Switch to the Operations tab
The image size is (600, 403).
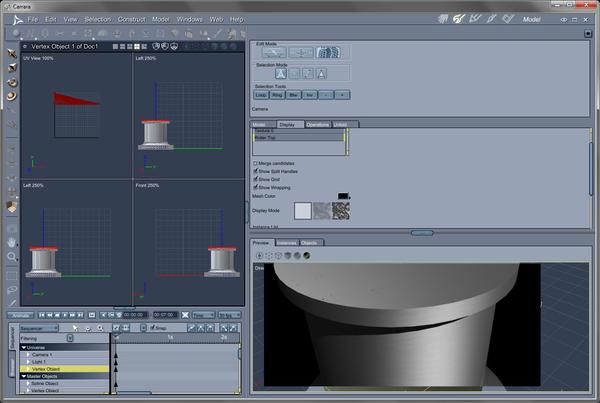318,124
